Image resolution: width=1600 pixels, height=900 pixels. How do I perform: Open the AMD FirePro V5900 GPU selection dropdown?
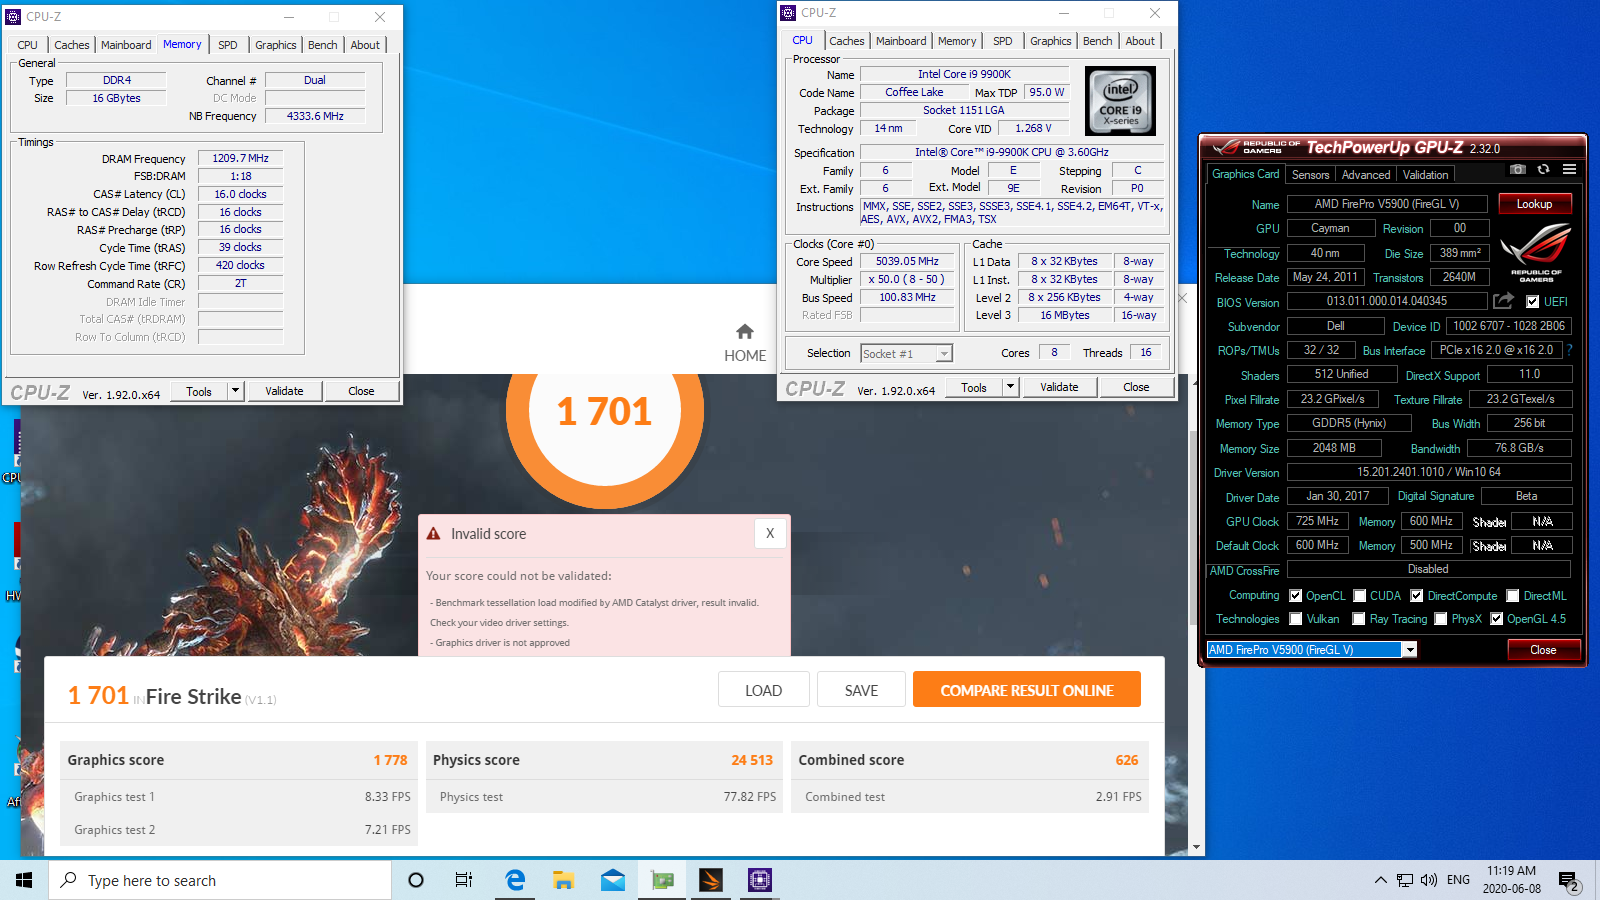point(1409,650)
